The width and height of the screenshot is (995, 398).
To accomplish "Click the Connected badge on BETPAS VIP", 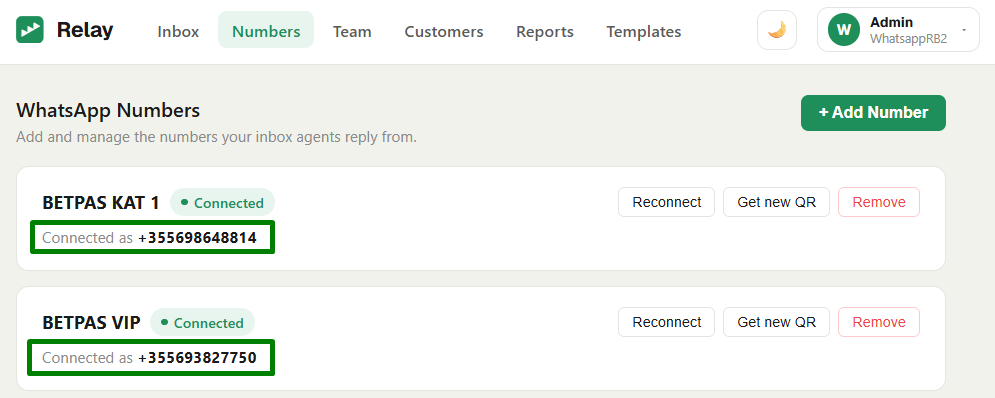I will pos(202,322).
